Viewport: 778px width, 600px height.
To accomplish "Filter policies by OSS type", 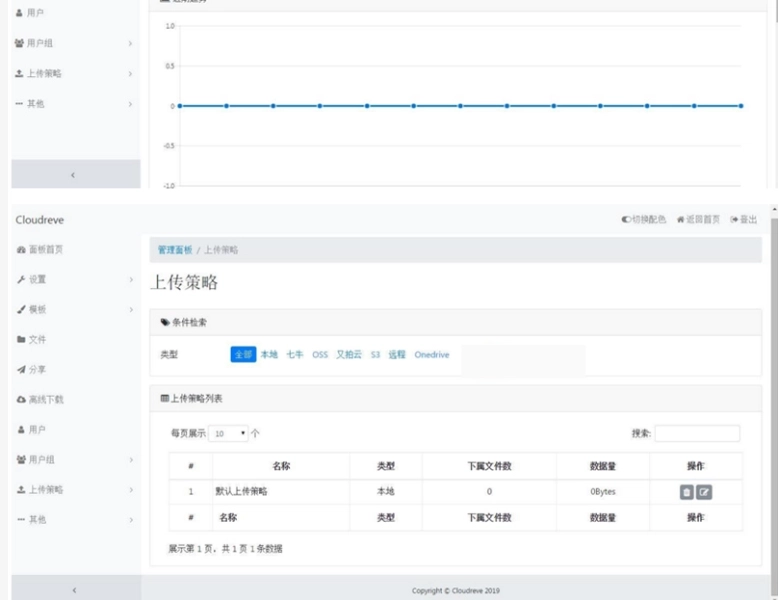I will [320, 354].
